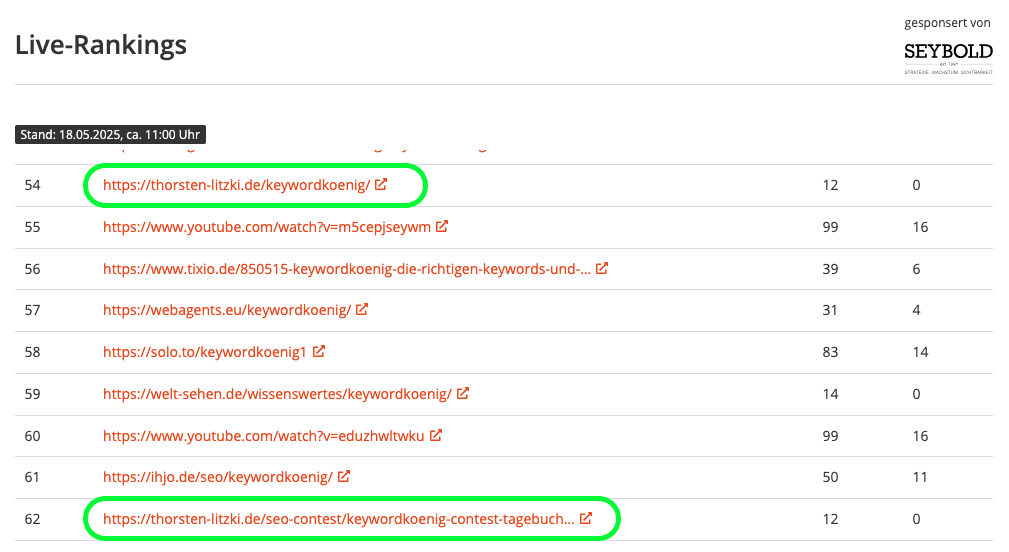The height and width of the screenshot is (552, 1009).
Task: Click value 4 in webagents.eu row
Action: (916, 310)
